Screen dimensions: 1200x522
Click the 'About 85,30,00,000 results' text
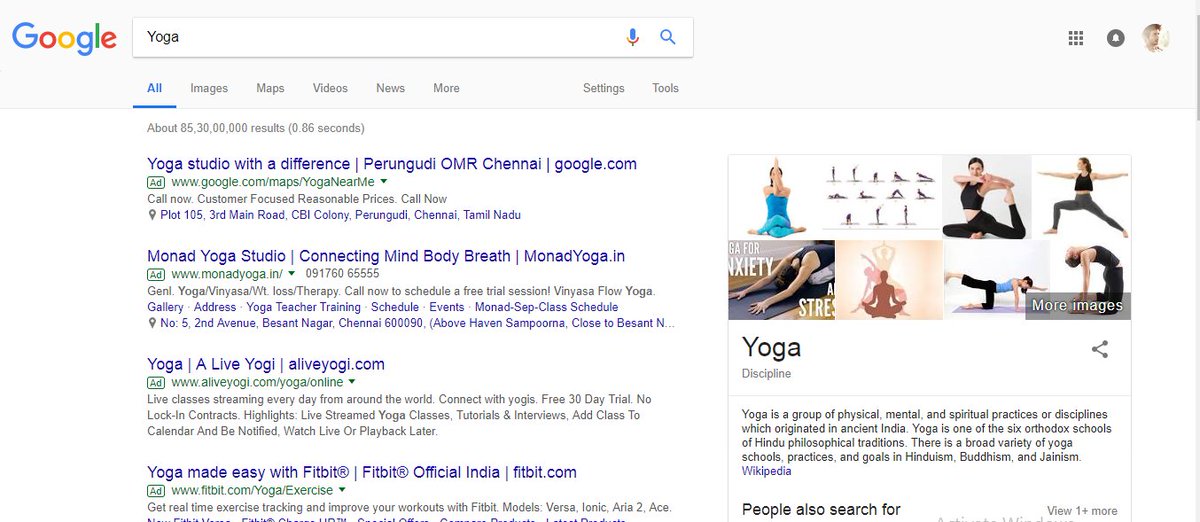256,128
